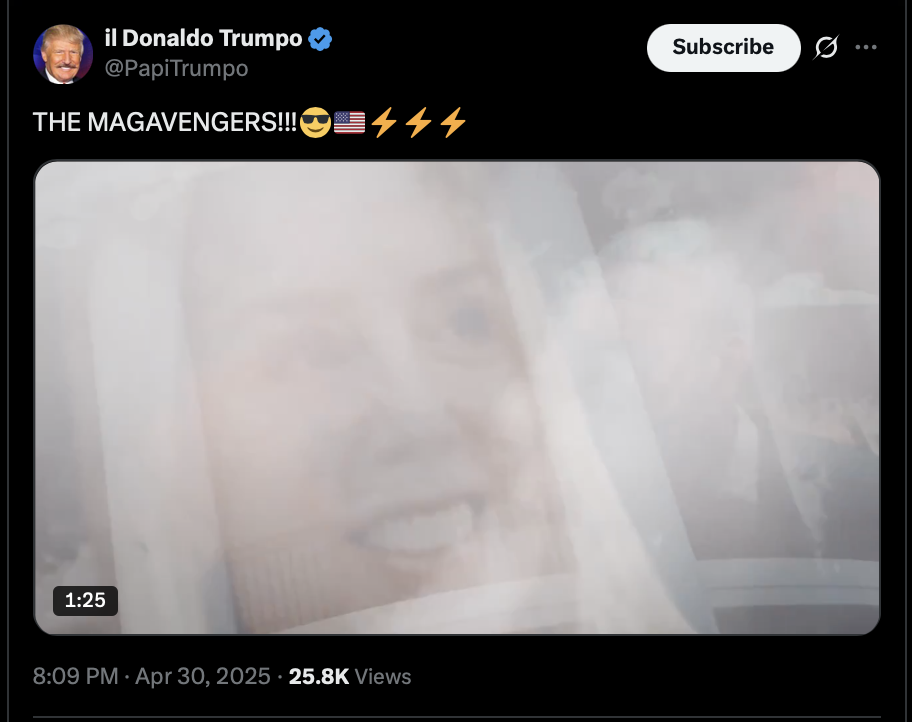Viewport: 912px width, 722px height.
Task: Click the sunglasses face emoji
Action: [315, 122]
